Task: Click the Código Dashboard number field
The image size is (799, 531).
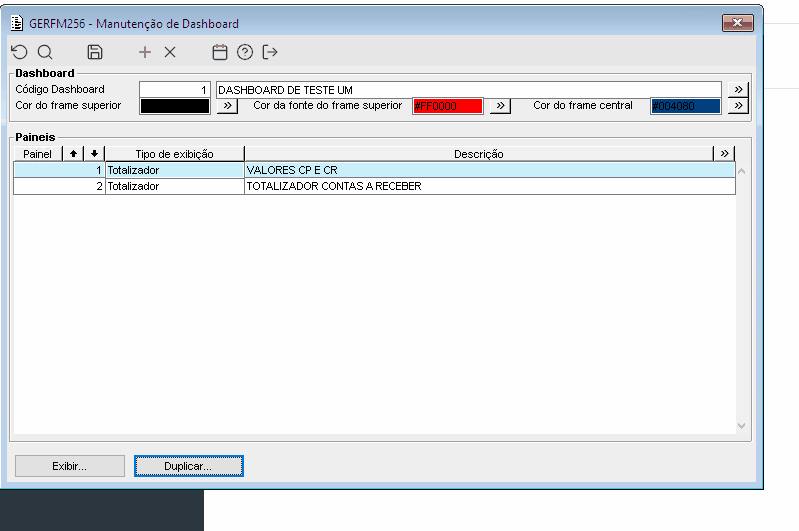Action: (175, 90)
